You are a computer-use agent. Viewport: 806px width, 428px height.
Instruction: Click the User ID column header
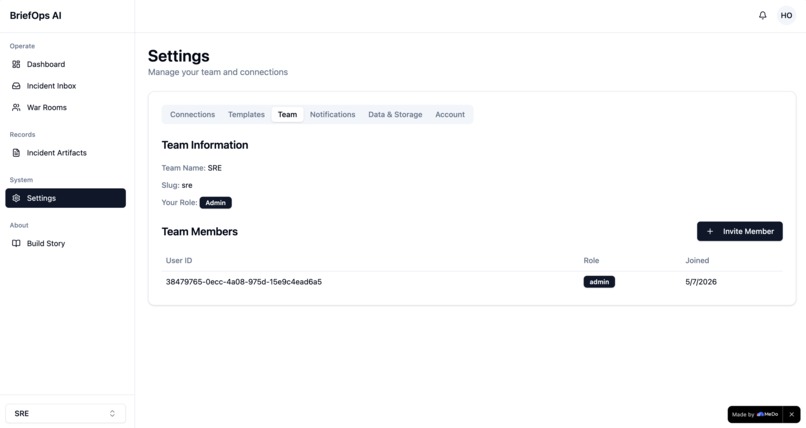(179, 260)
